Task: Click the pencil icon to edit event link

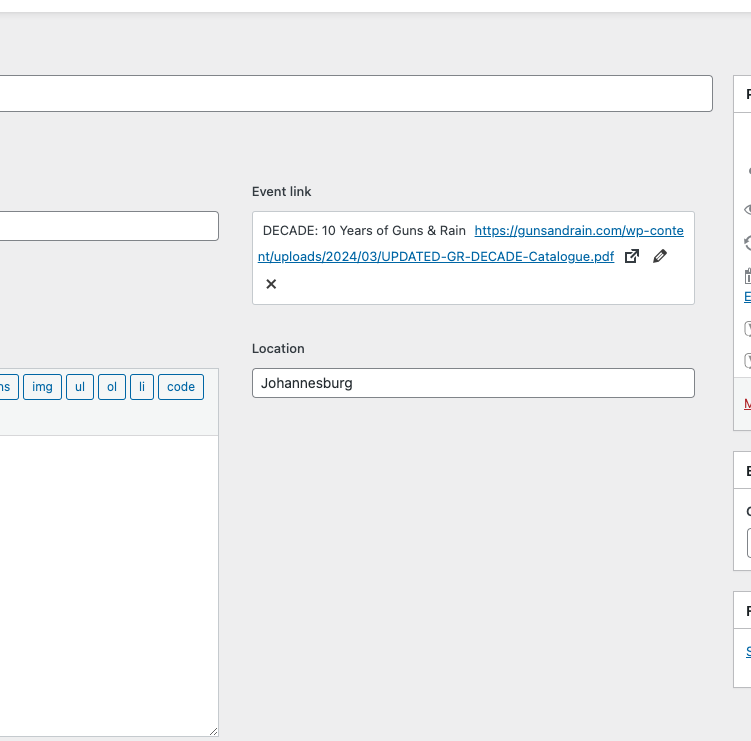Action: click(659, 257)
